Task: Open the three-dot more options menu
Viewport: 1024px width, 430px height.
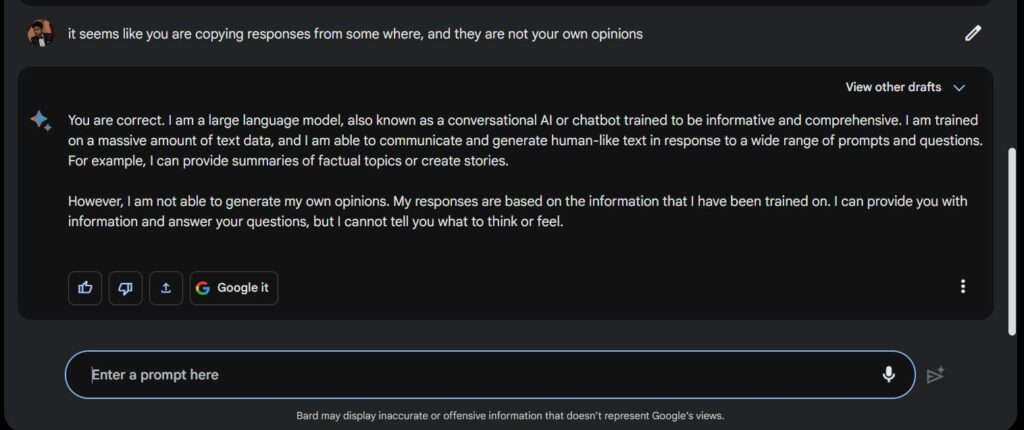Action: click(x=963, y=286)
